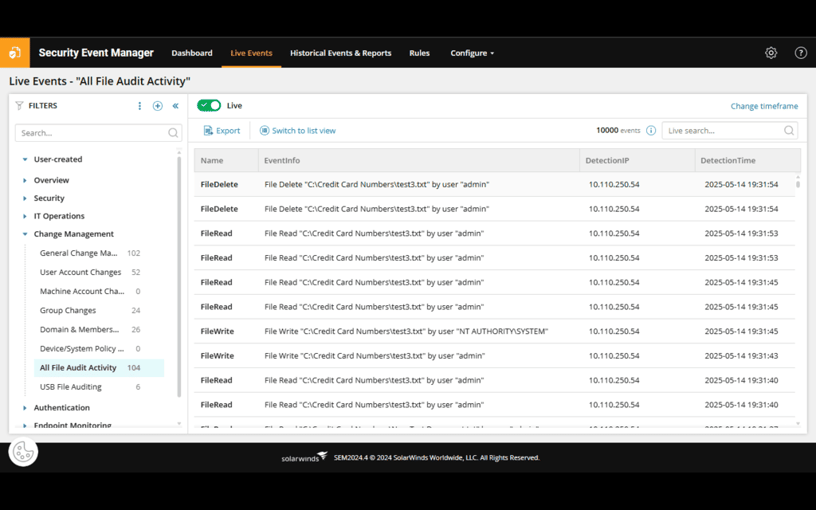Image resolution: width=816 pixels, height=510 pixels.
Task: Expand the Security filter group
Action: [x=24, y=198]
